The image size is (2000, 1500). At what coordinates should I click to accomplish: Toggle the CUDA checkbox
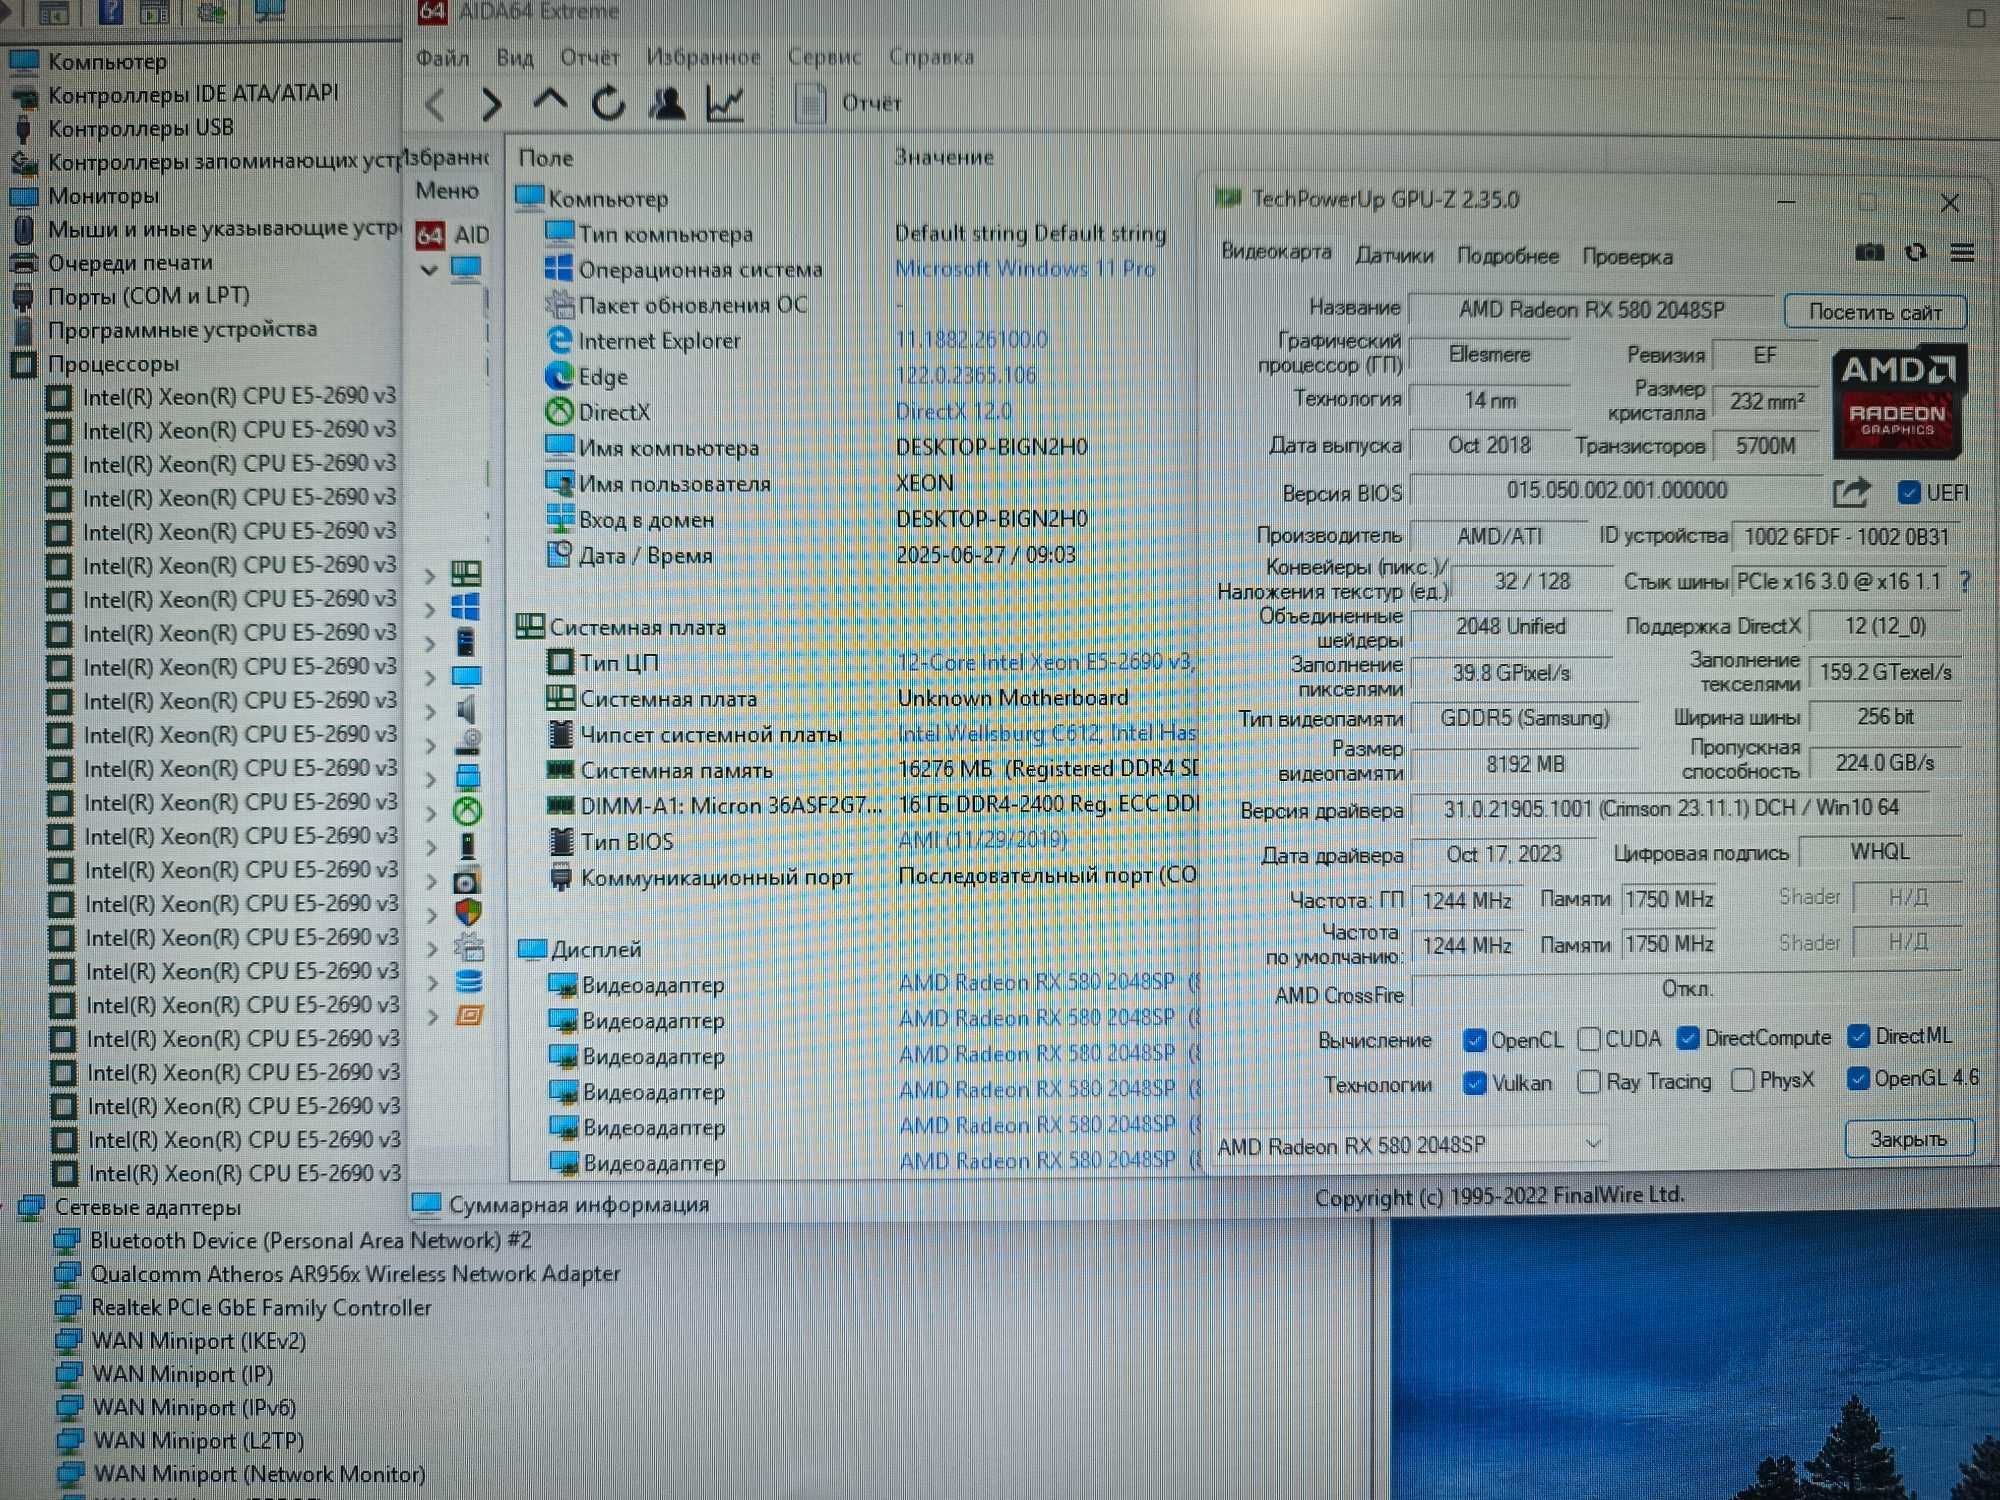(1588, 1039)
